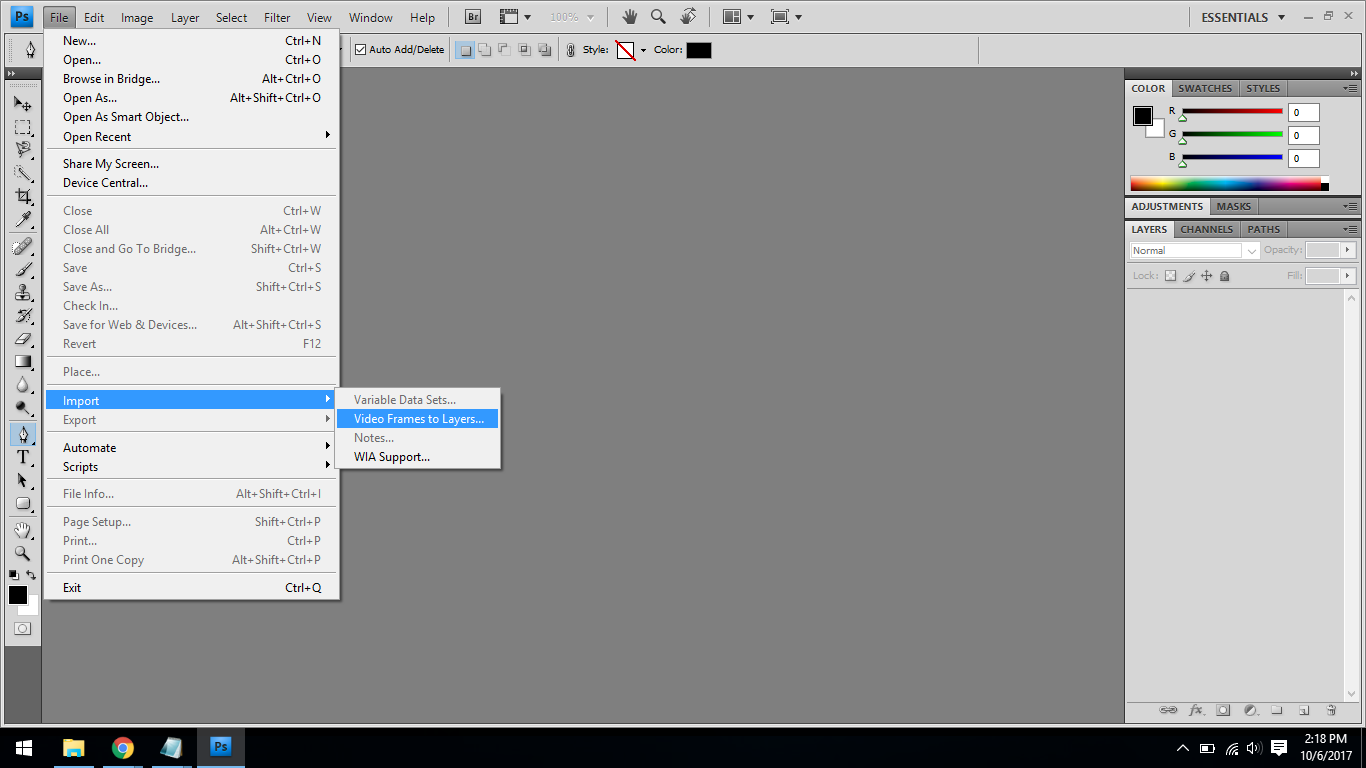
Task: Choose Exit from the File menu
Action: [193, 587]
